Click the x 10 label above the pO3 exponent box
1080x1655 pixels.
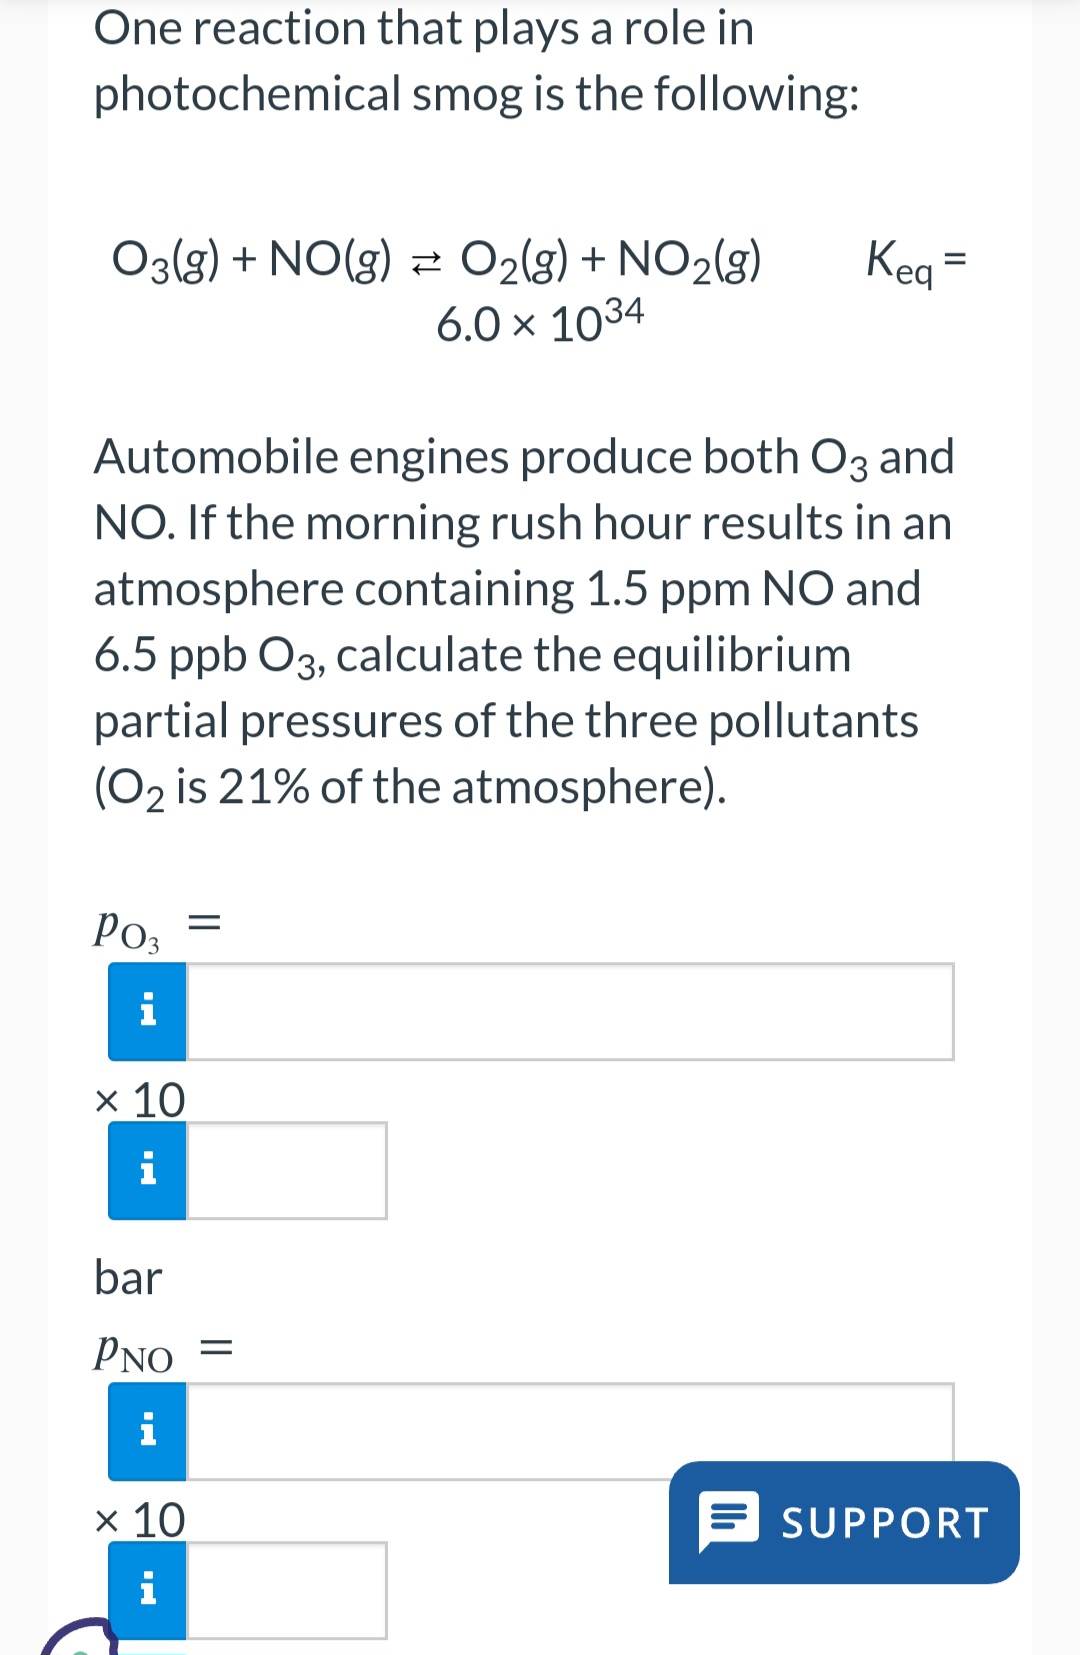pyautogui.click(x=139, y=1100)
